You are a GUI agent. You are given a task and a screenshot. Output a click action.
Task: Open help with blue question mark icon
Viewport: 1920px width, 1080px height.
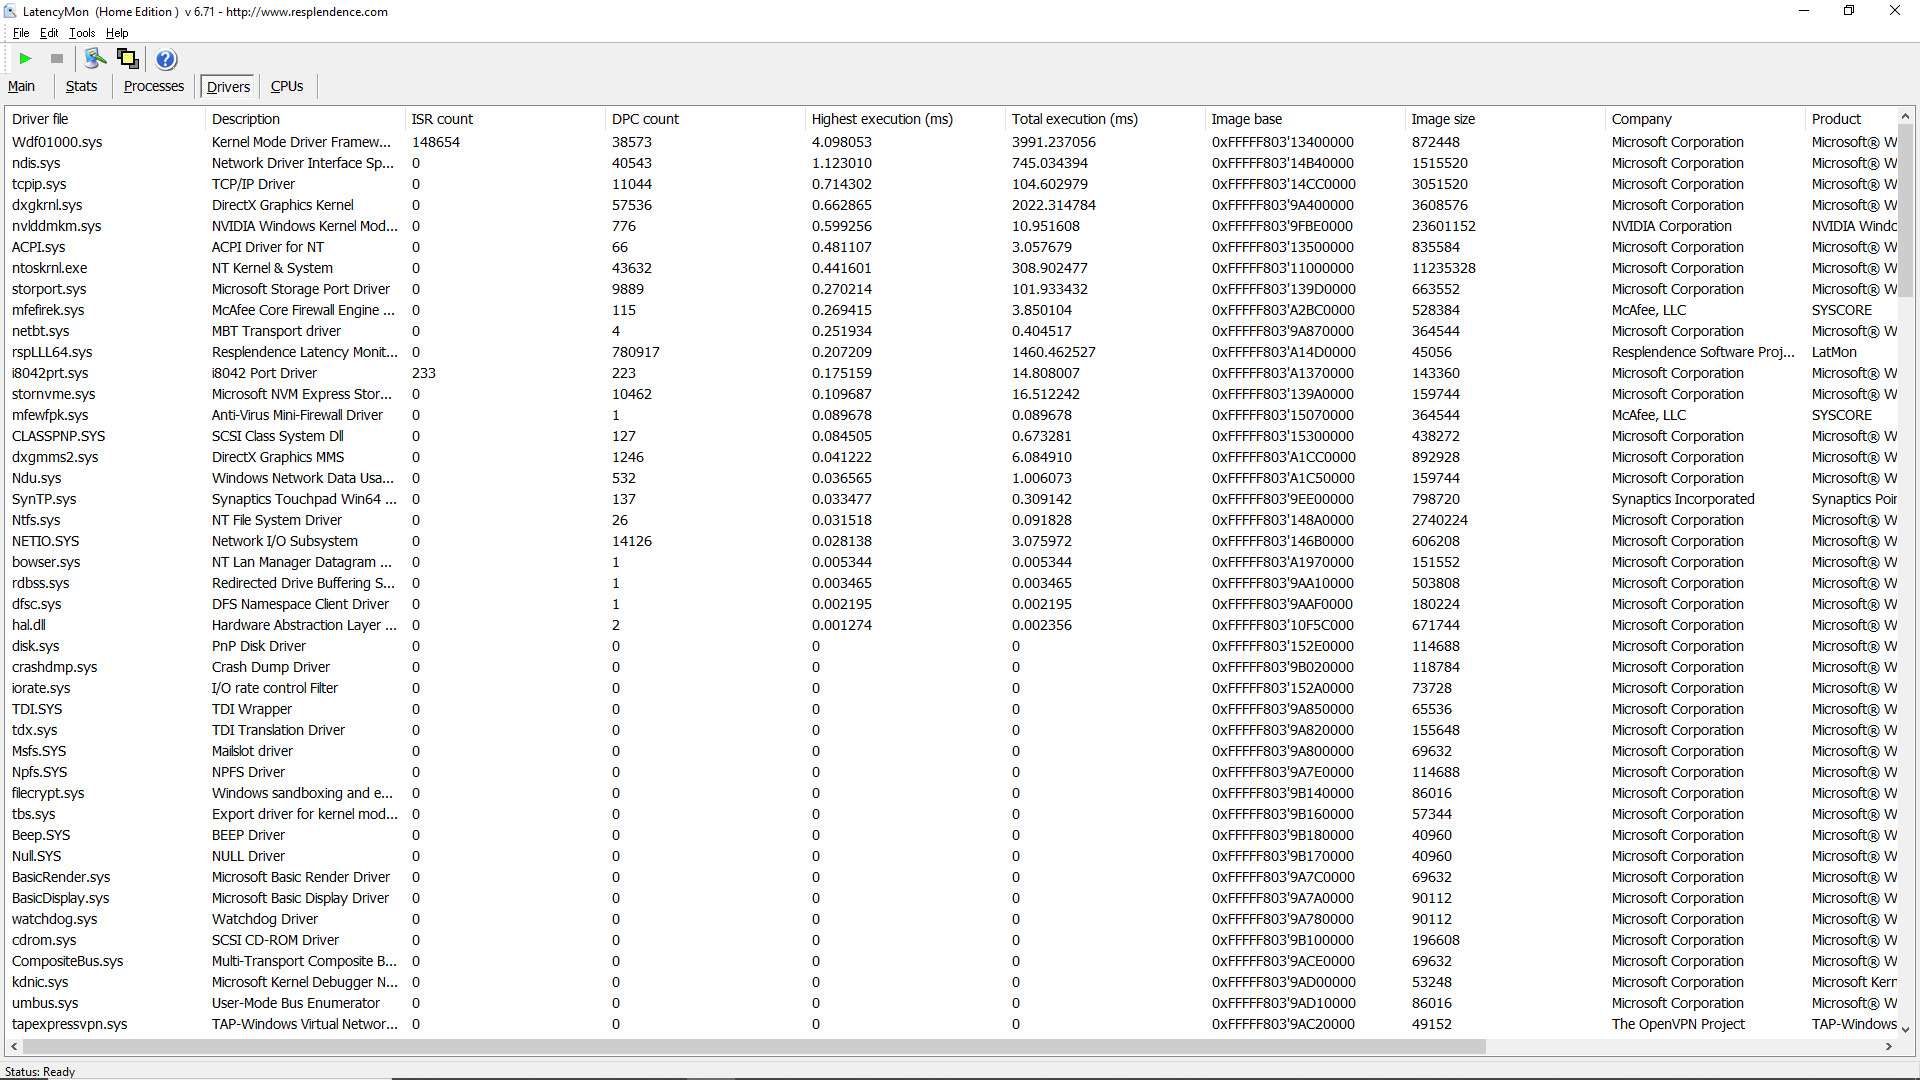tap(166, 59)
